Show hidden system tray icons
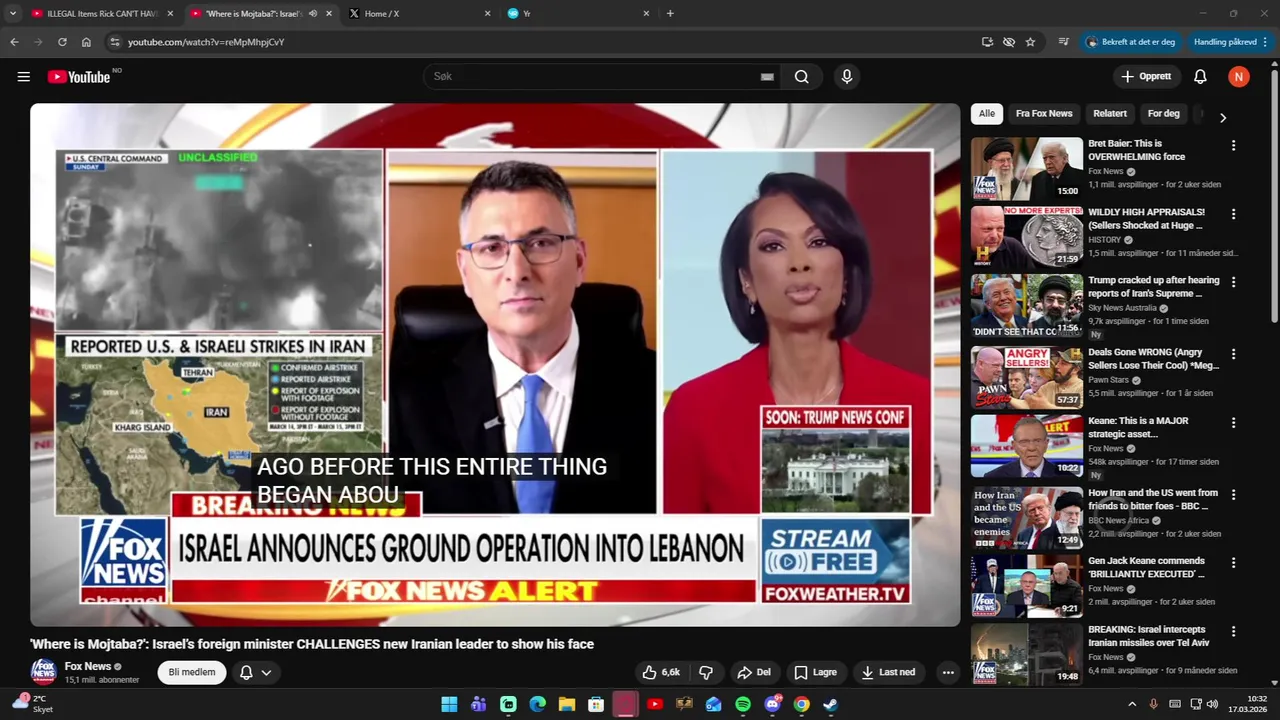This screenshot has height=720, width=1280. [x=1132, y=704]
